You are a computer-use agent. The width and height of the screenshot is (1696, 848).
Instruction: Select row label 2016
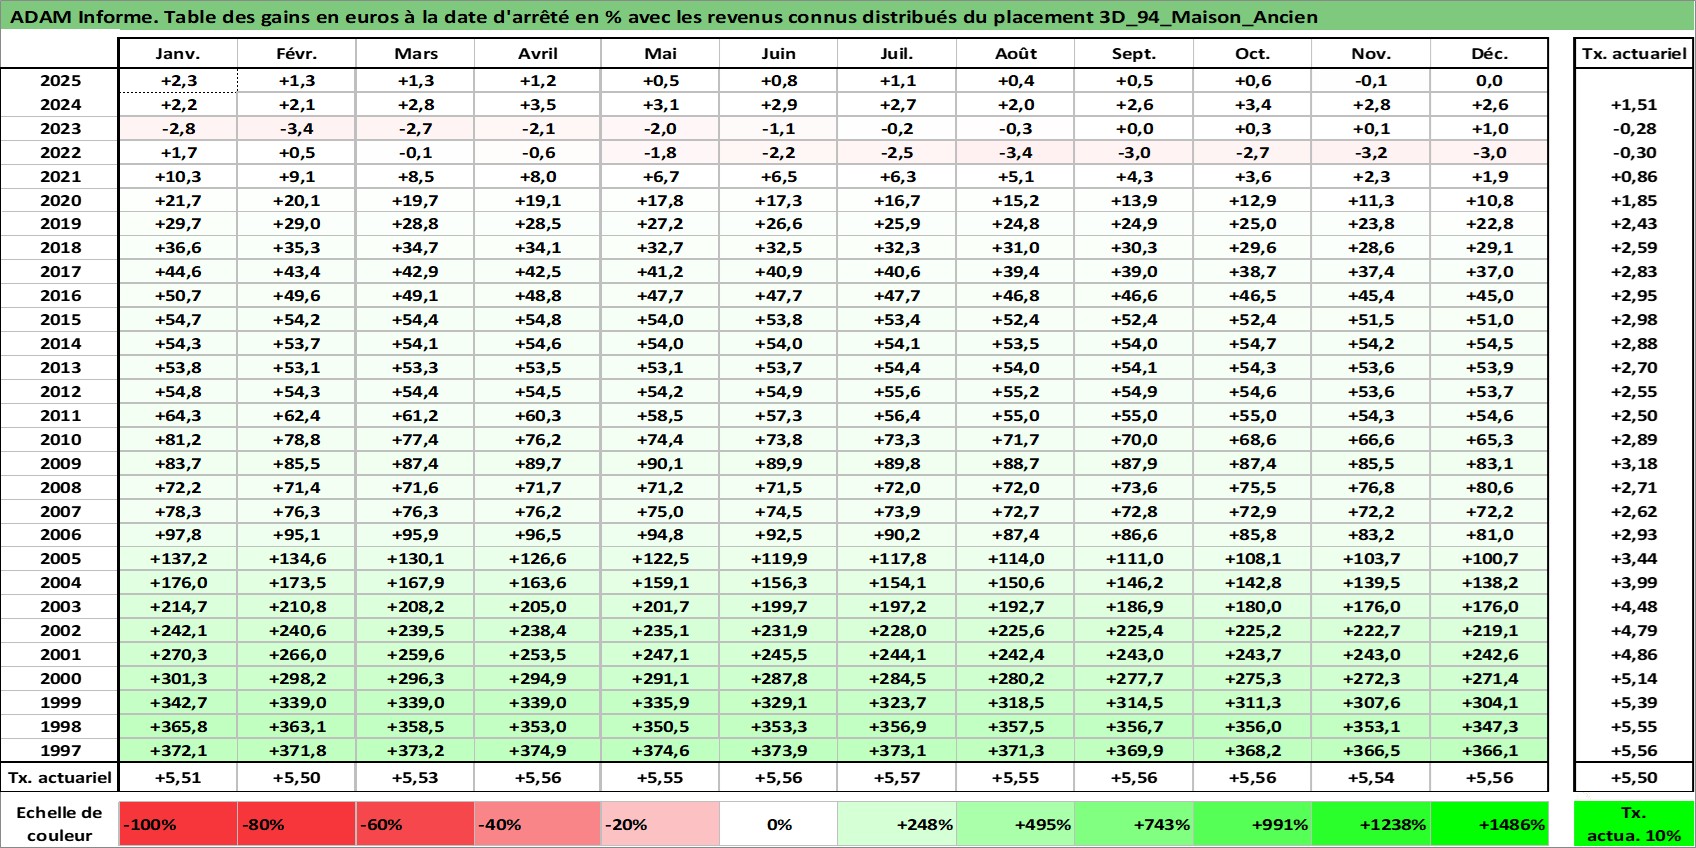pos(60,296)
